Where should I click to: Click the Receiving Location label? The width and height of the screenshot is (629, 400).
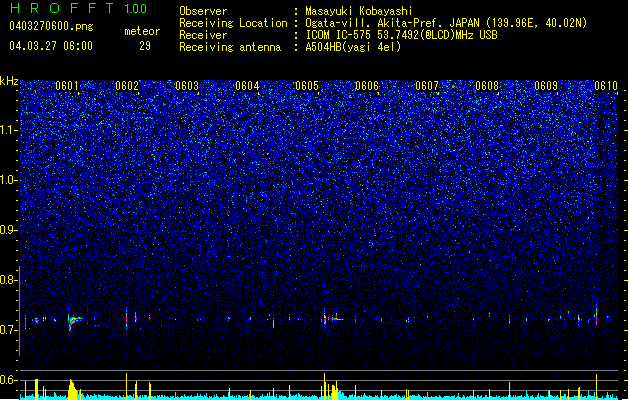click(233, 23)
